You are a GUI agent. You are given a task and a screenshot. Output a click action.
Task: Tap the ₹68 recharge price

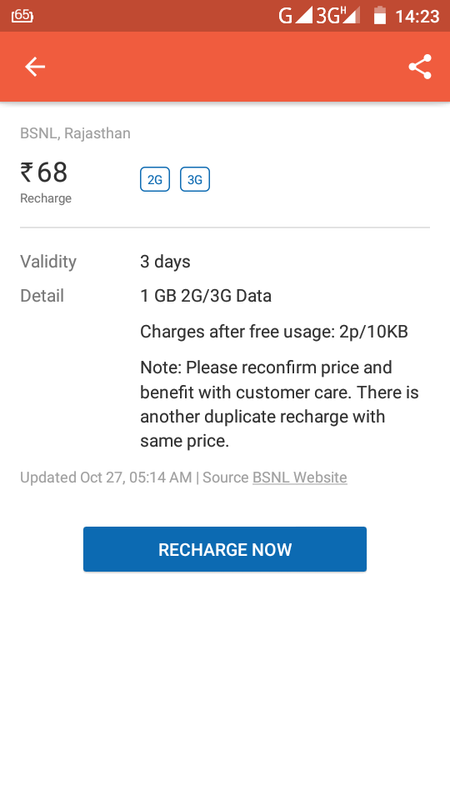[44, 172]
